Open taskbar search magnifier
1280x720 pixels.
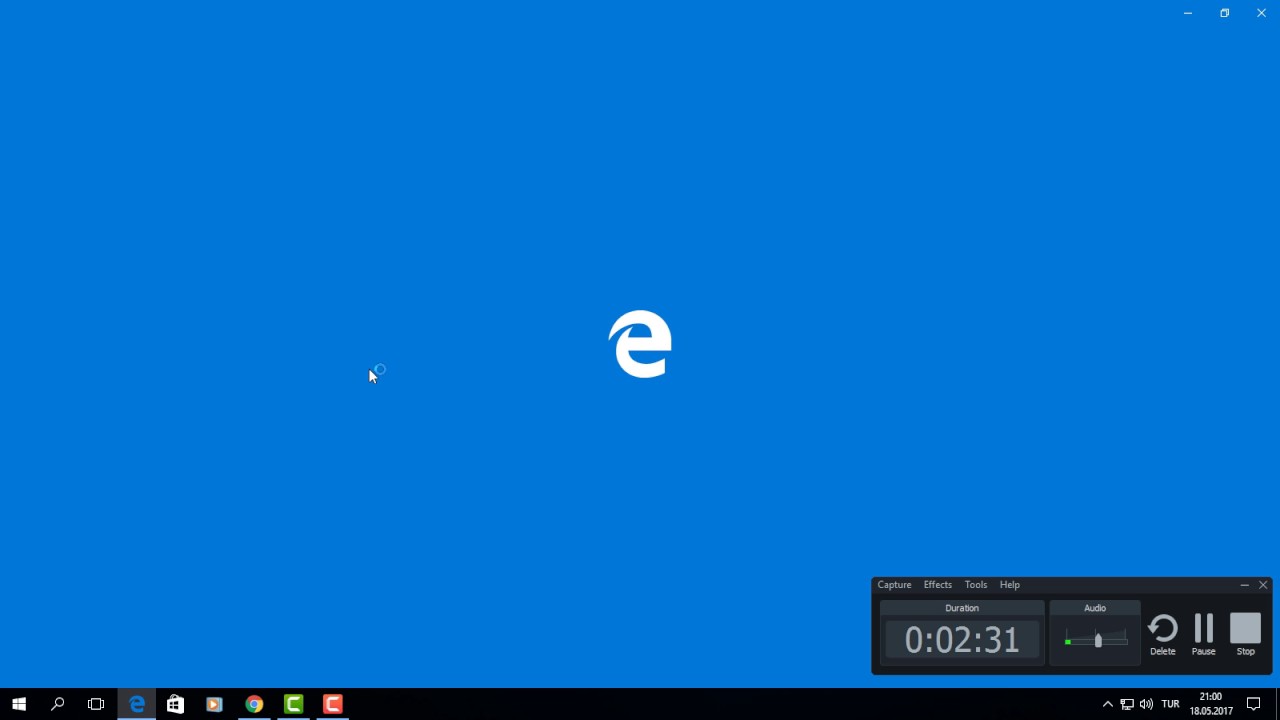pos(57,704)
